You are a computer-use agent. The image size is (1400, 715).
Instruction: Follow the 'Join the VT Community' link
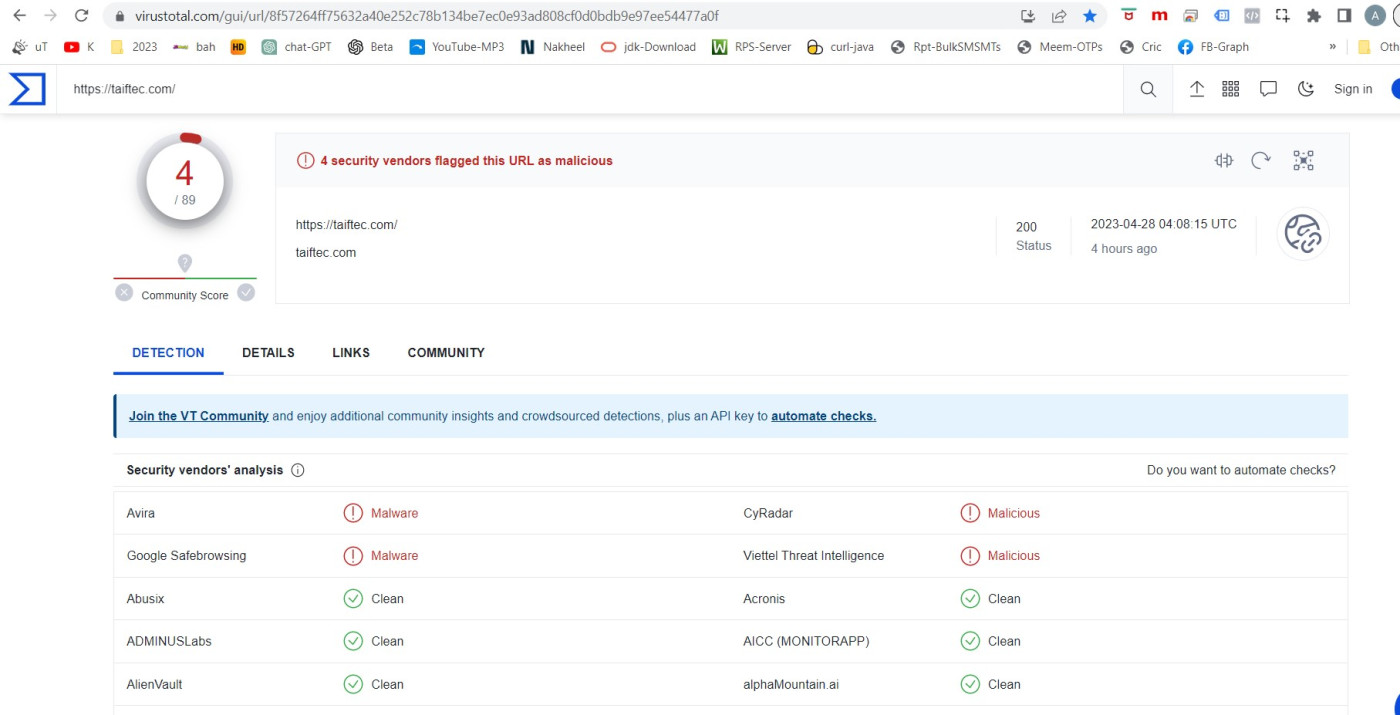pos(199,416)
